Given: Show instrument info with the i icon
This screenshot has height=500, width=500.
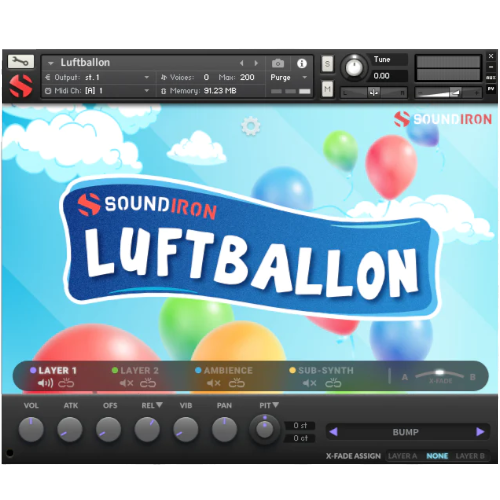Looking at the screenshot, I should point(302,63).
